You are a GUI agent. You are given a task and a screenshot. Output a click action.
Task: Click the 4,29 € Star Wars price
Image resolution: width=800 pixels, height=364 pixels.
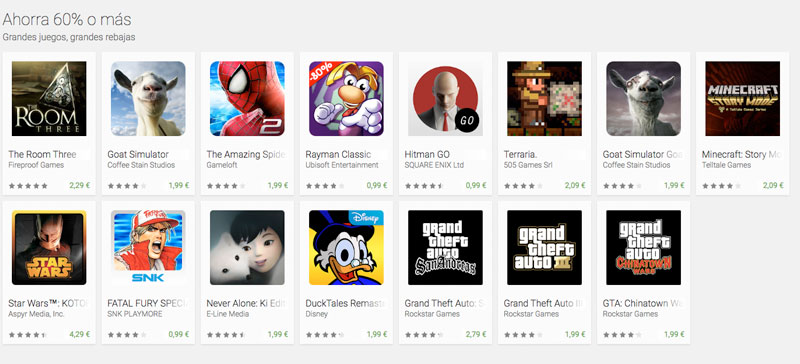80,334
